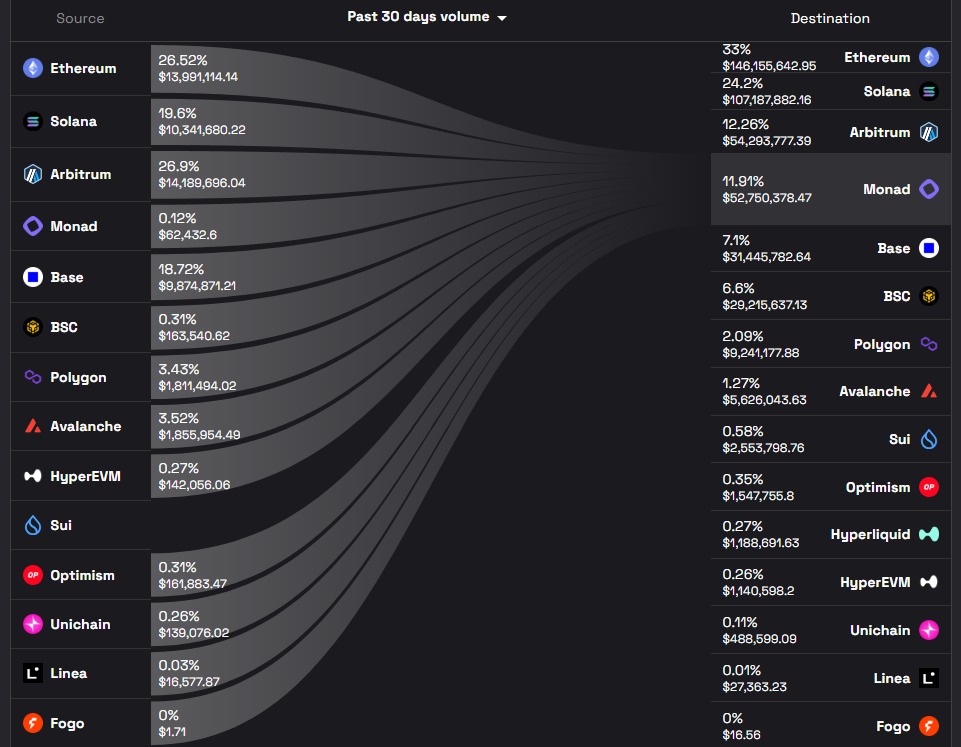Click the HyperEVM icon in Source column
Viewport: 961px width, 747px height.
pyautogui.click(x=32, y=476)
